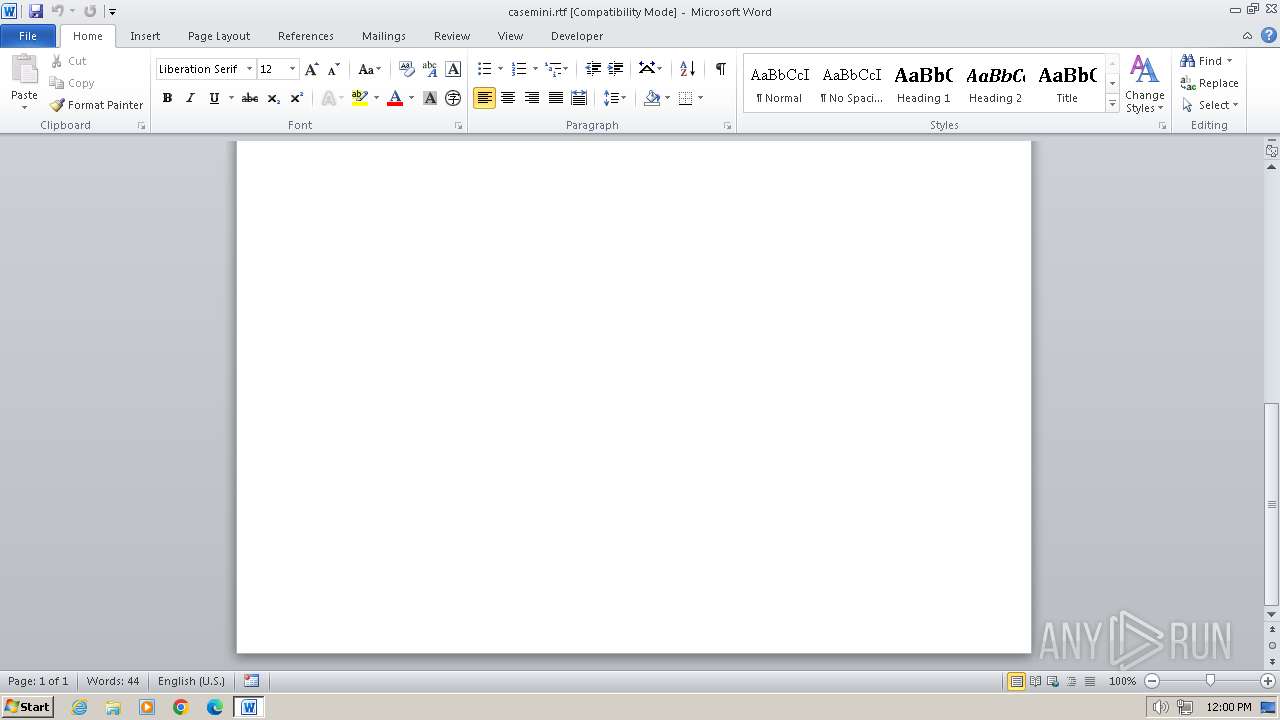The width and height of the screenshot is (1280, 720).
Task: Toggle Underline formatting
Action: tap(214, 98)
